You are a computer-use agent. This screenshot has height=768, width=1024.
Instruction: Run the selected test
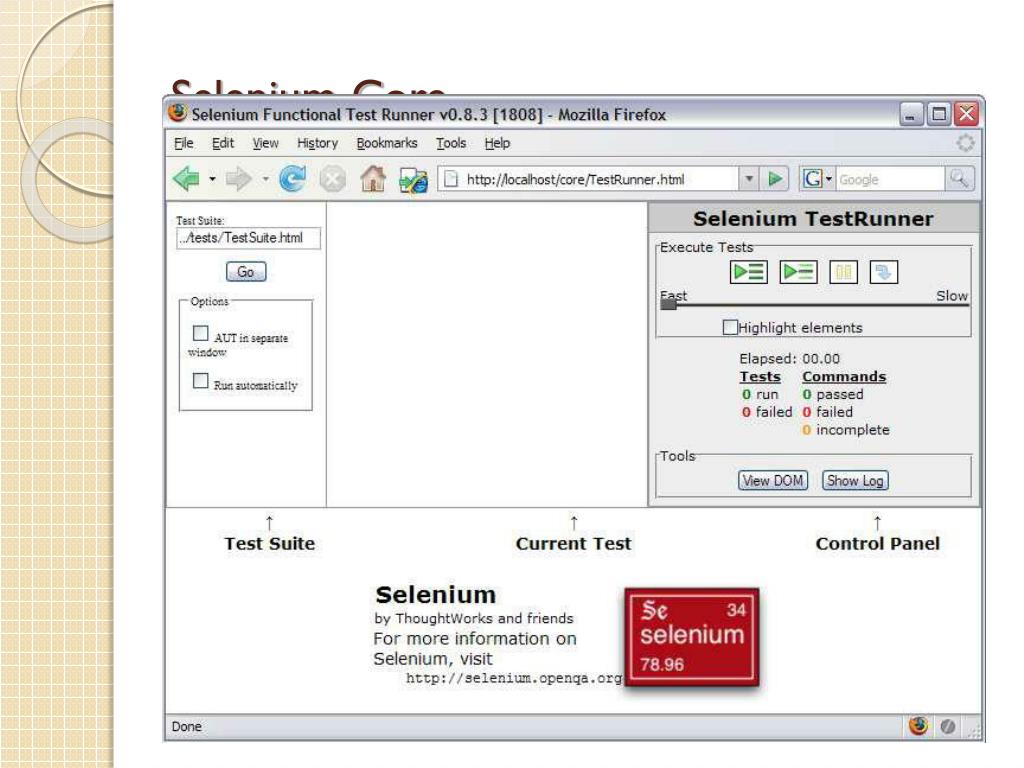[x=798, y=272]
